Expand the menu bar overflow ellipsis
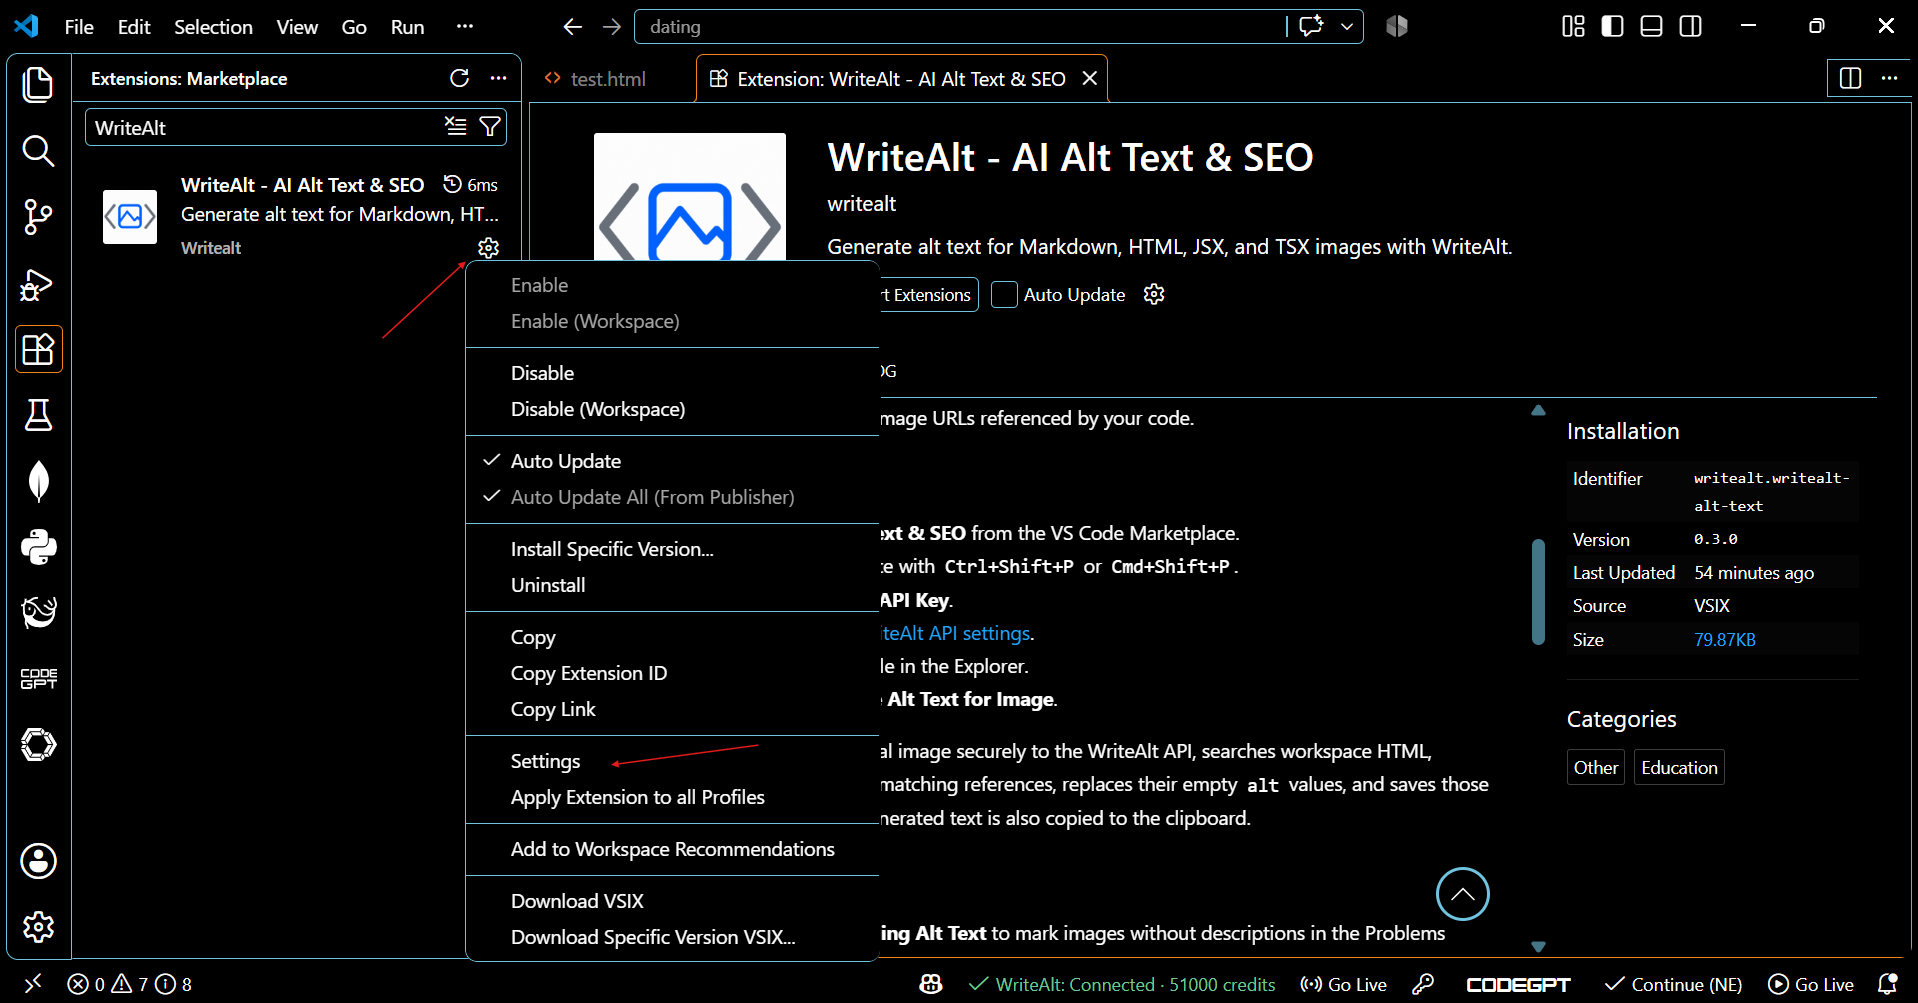Viewport: 1918px width, 1003px height. (x=464, y=27)
